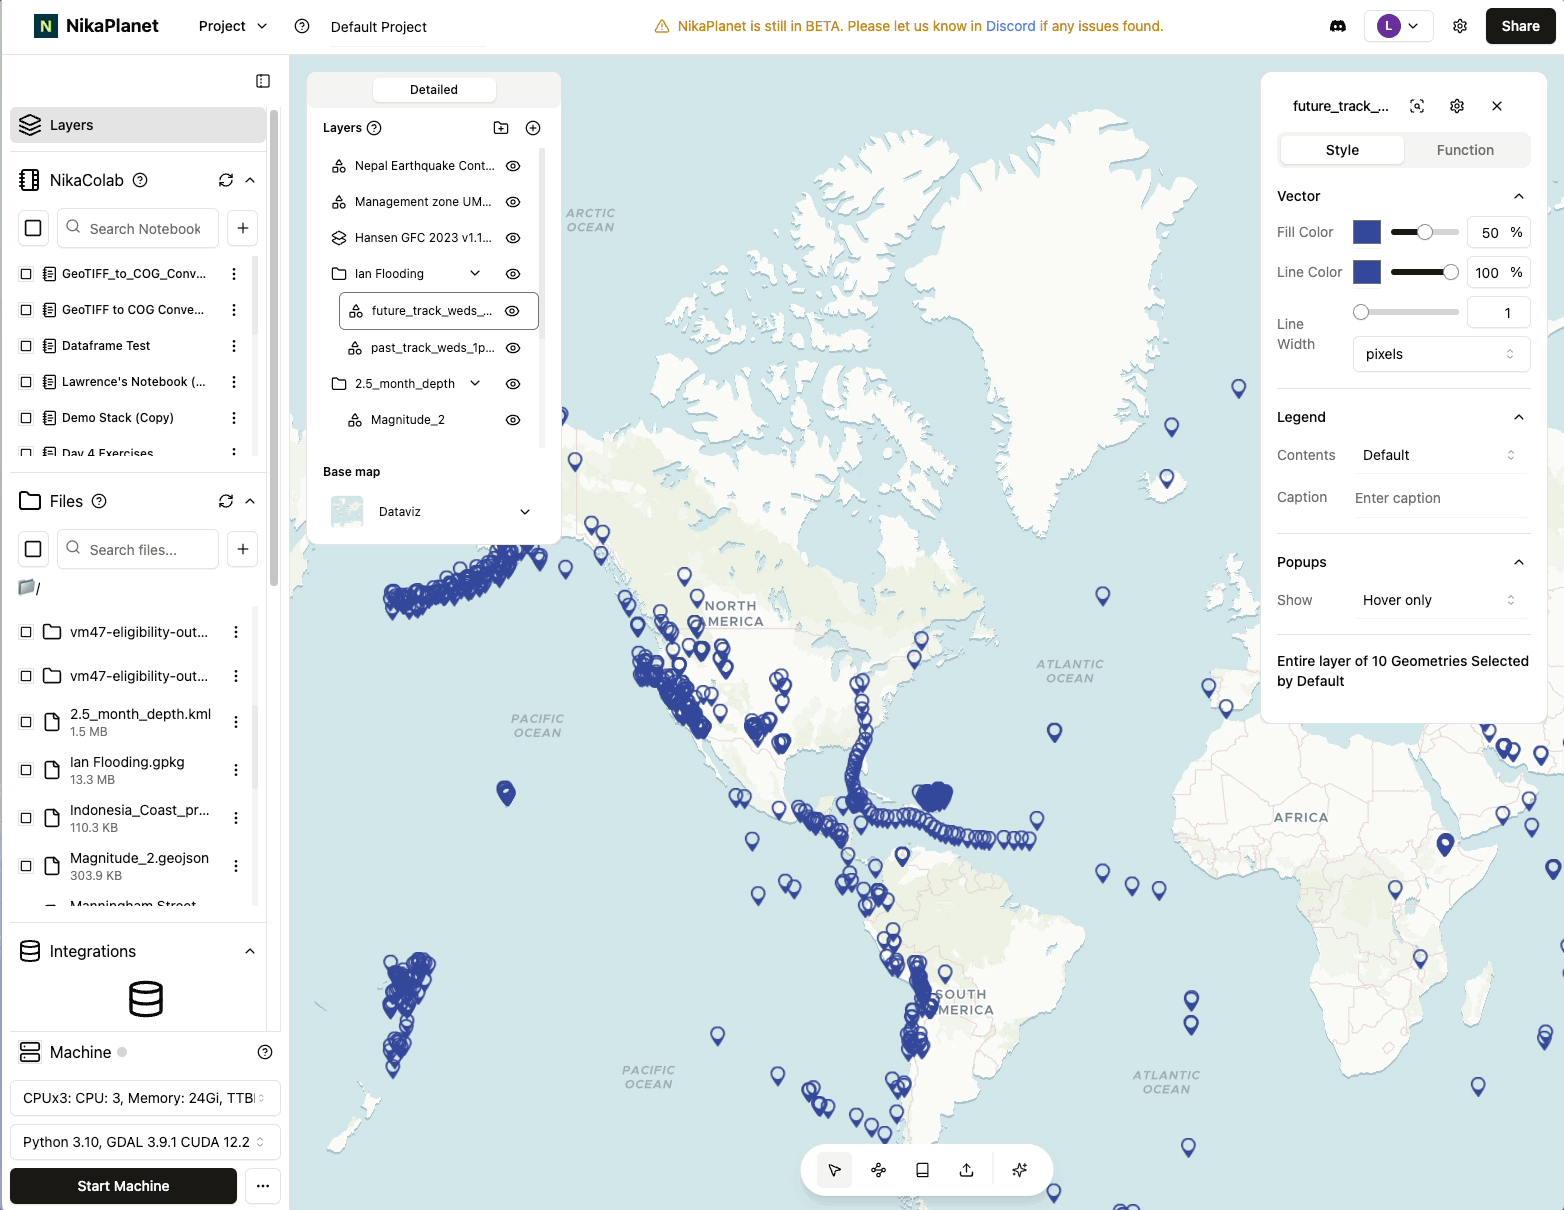Add a new file with plus button
The image size is (1564, 1210).
click(x=243, y=549)
